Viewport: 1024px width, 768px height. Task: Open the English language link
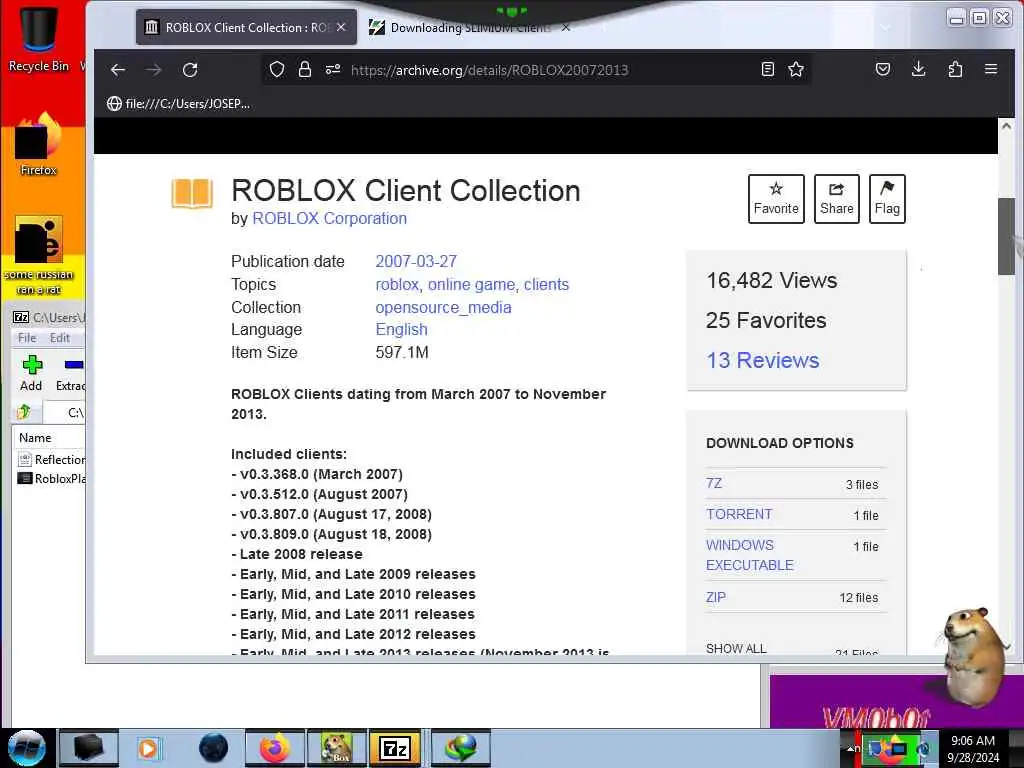pos(402,330)
